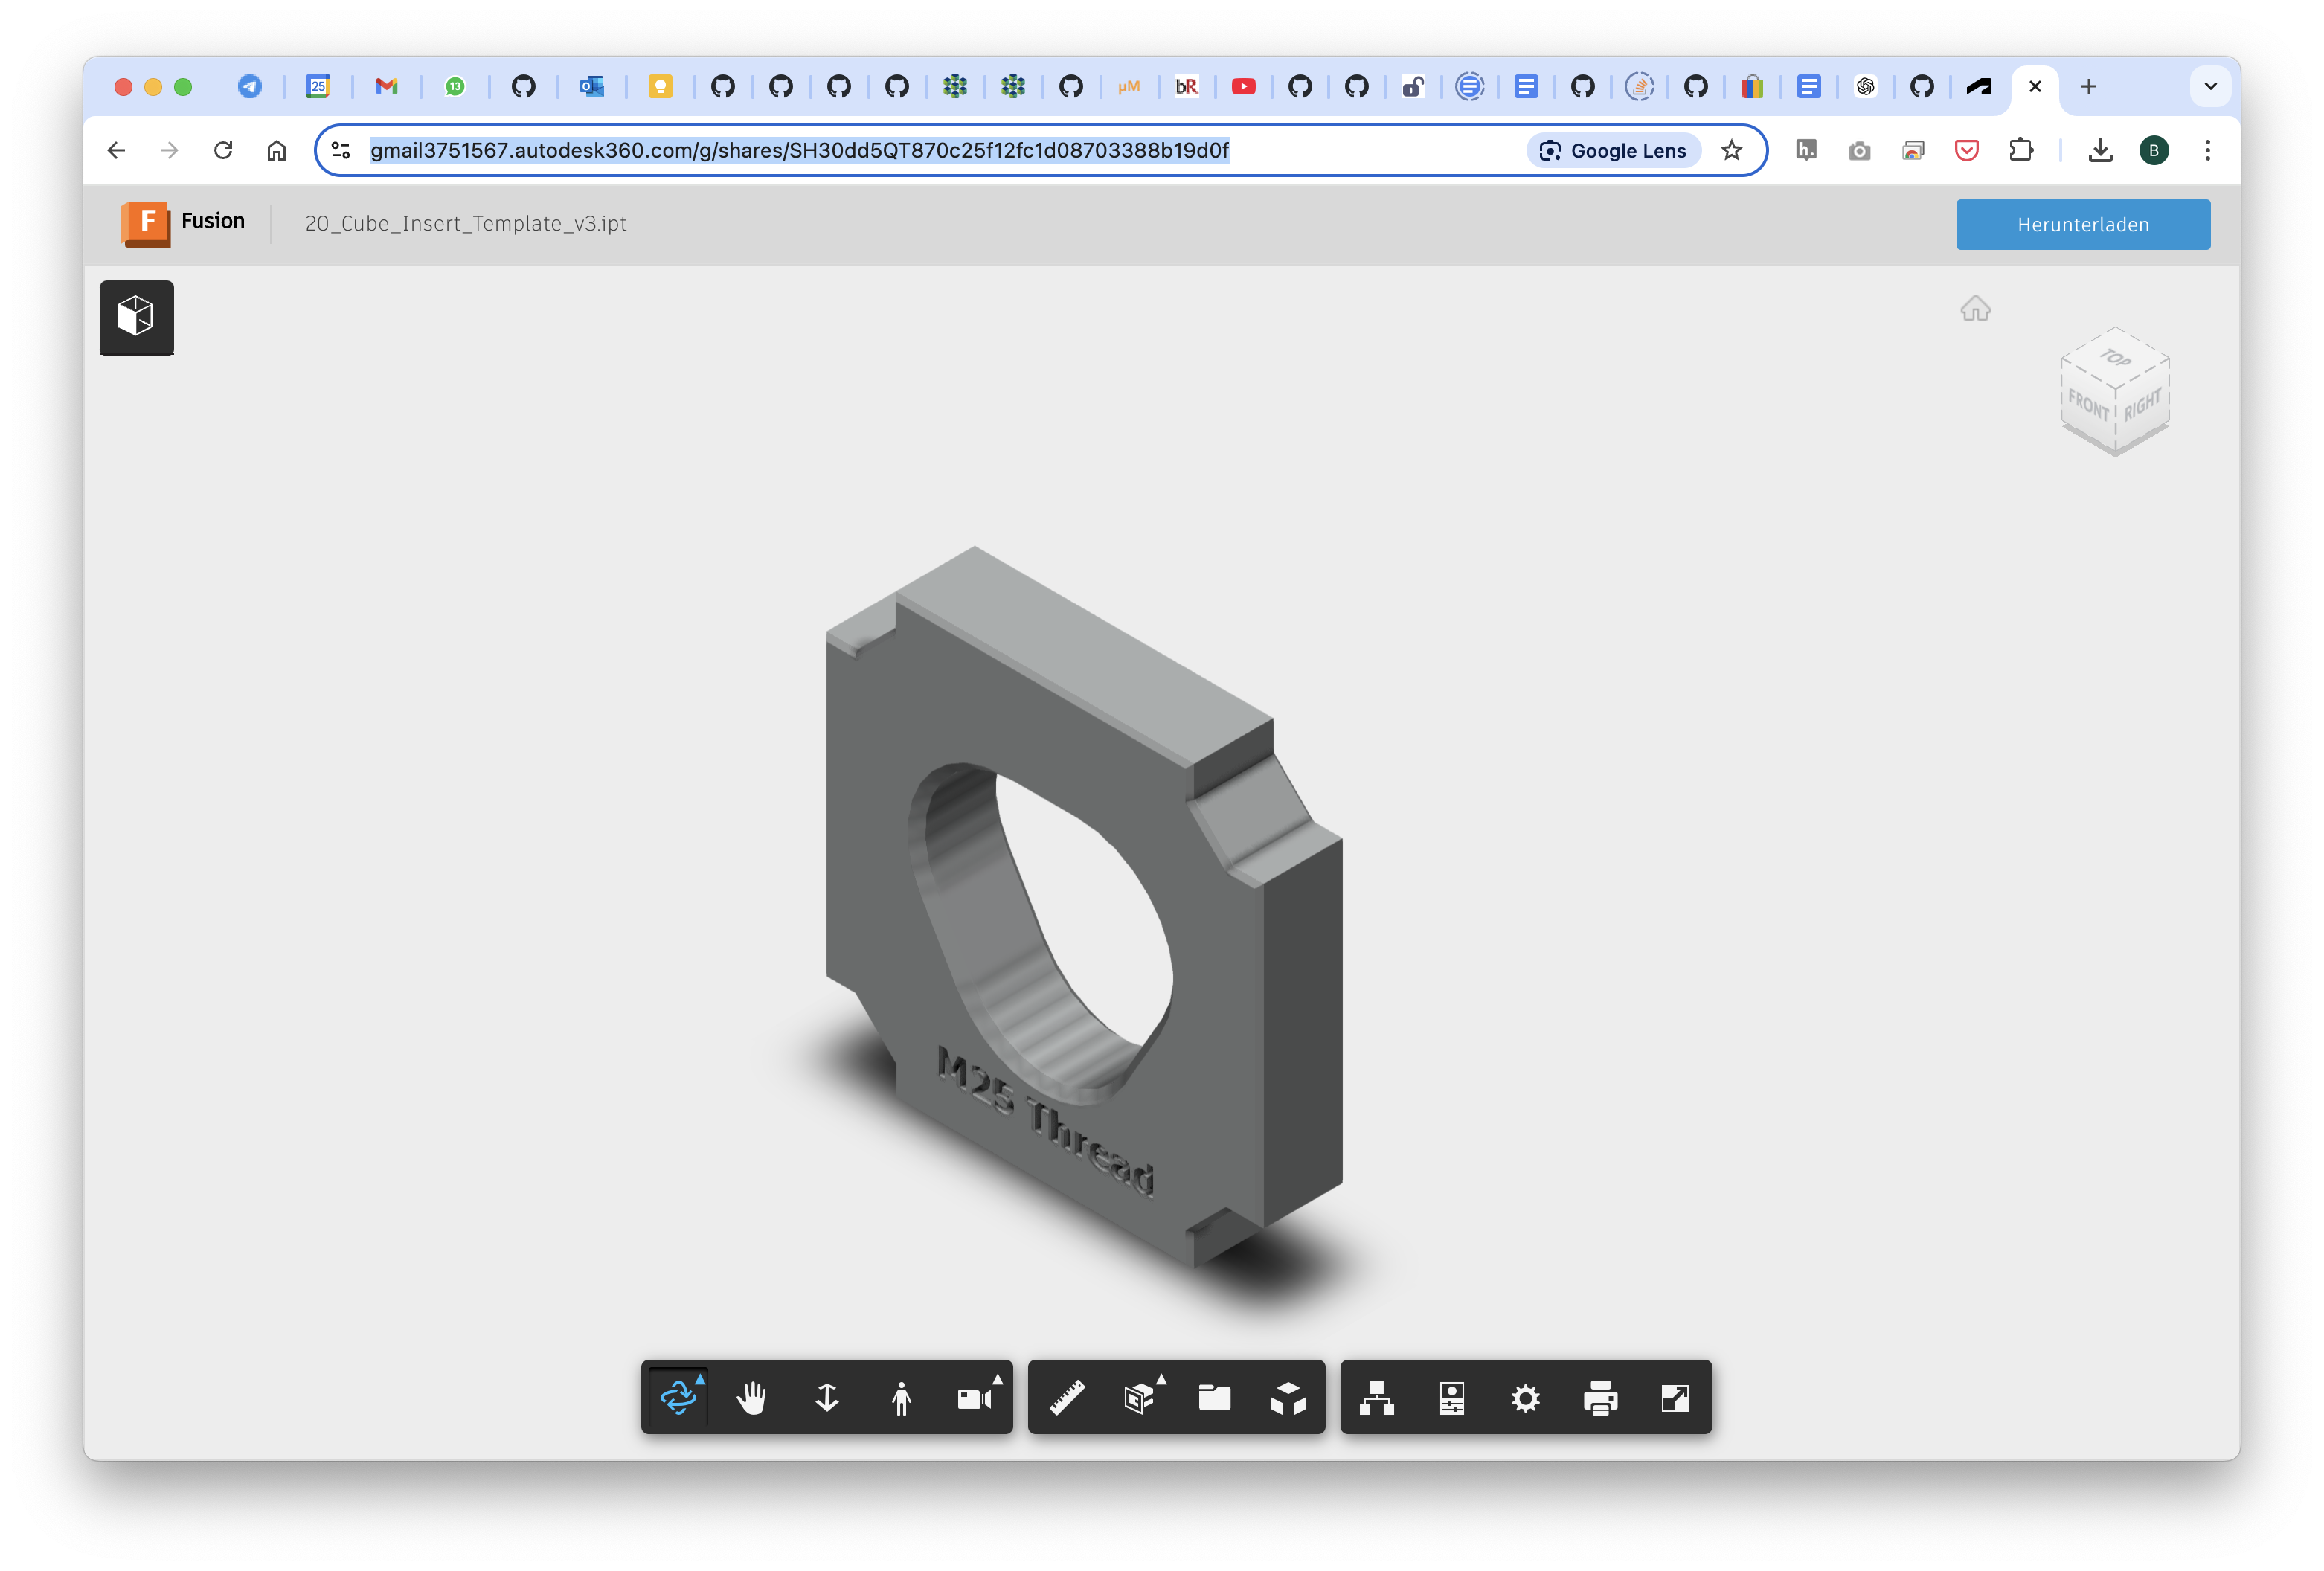The width and height of the screenshot is (2324, 1571).
Task: Open viewer Settings gear
Action: pos(1525,1397)
